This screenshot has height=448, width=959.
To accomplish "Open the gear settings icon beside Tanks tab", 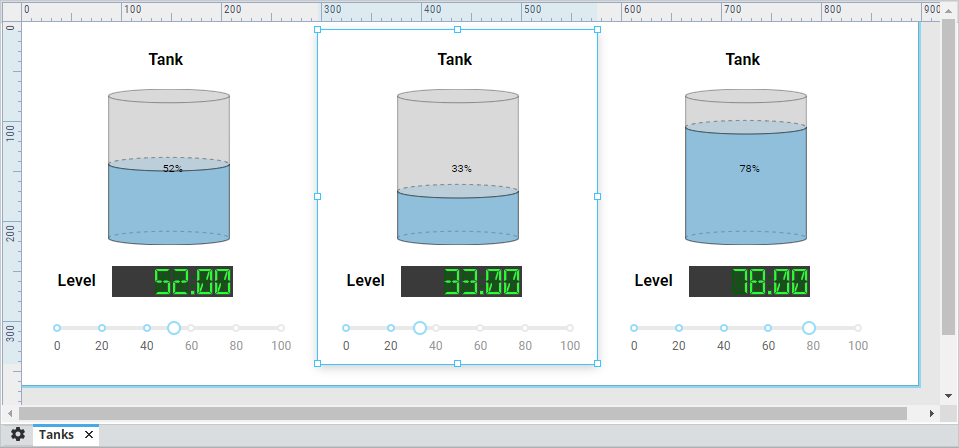I will point(18,435).
